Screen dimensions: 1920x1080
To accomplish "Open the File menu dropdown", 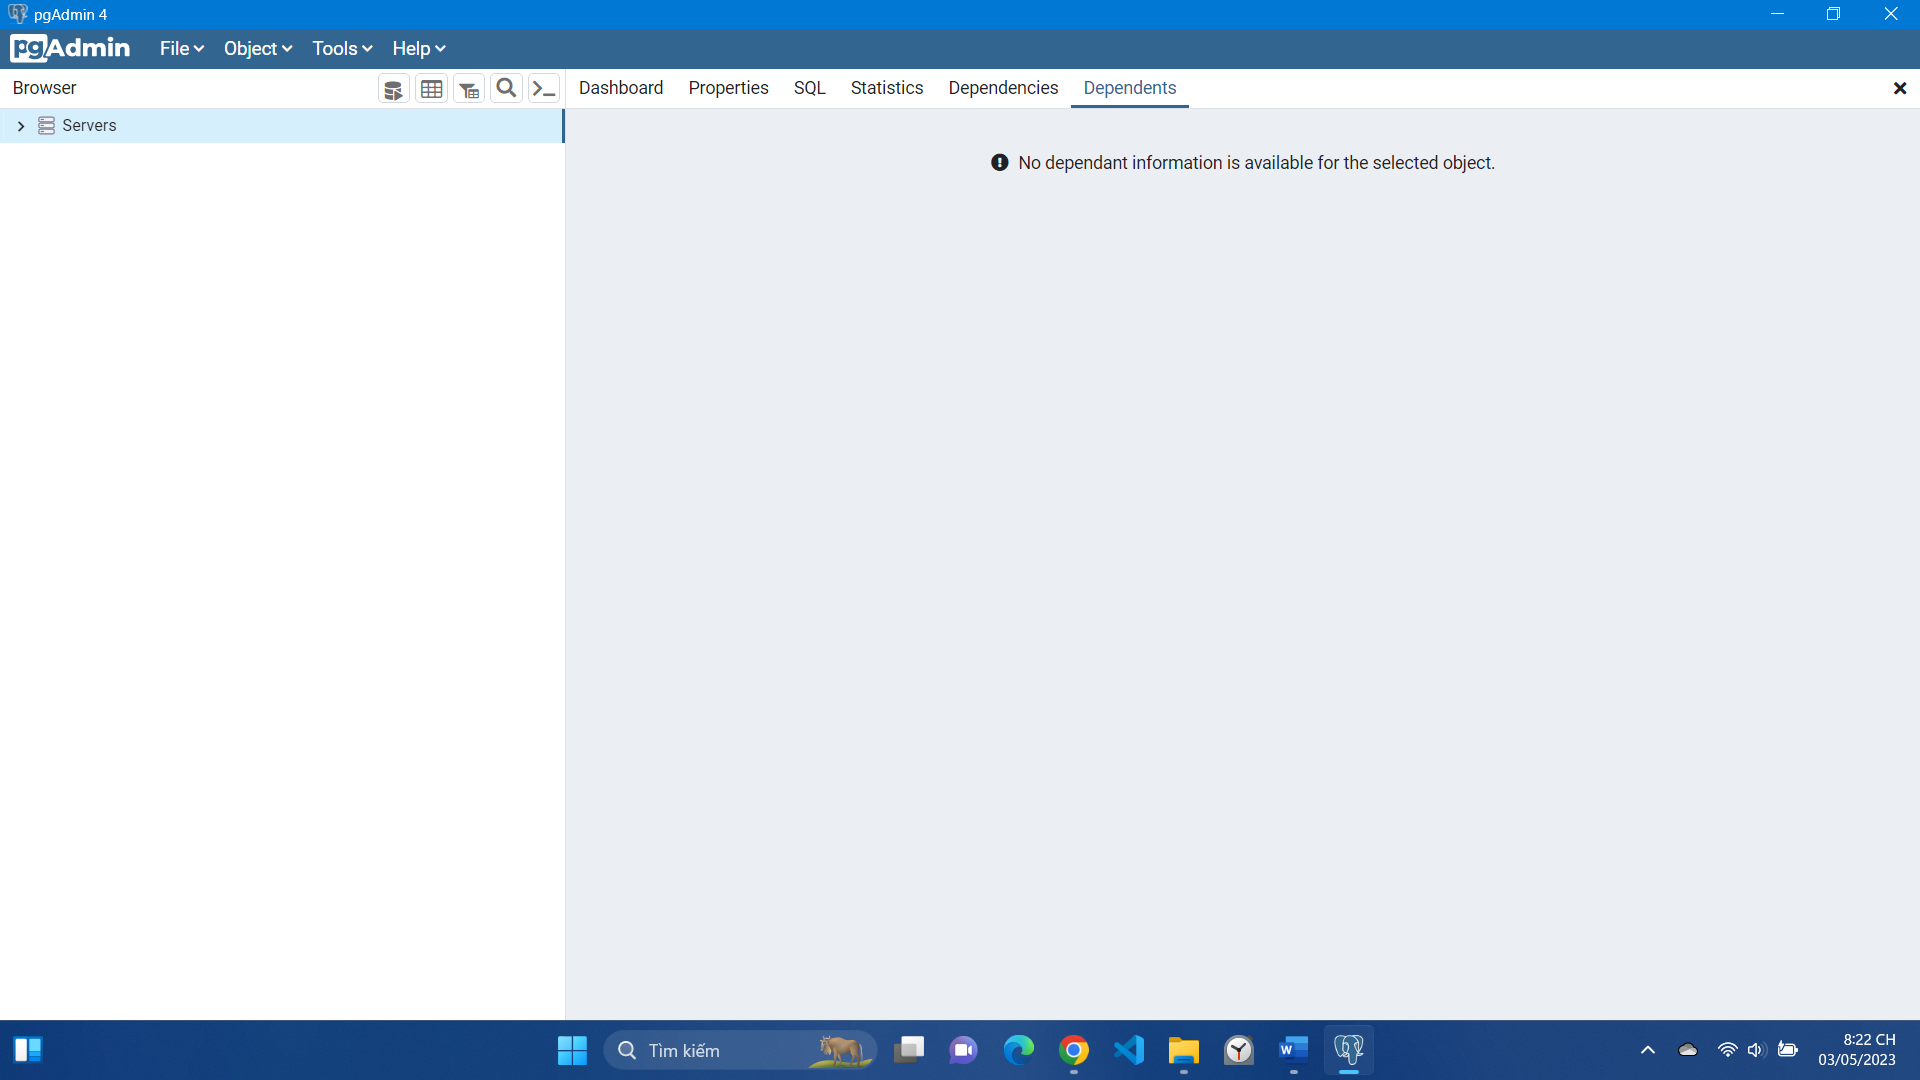I will pos(181,48).
